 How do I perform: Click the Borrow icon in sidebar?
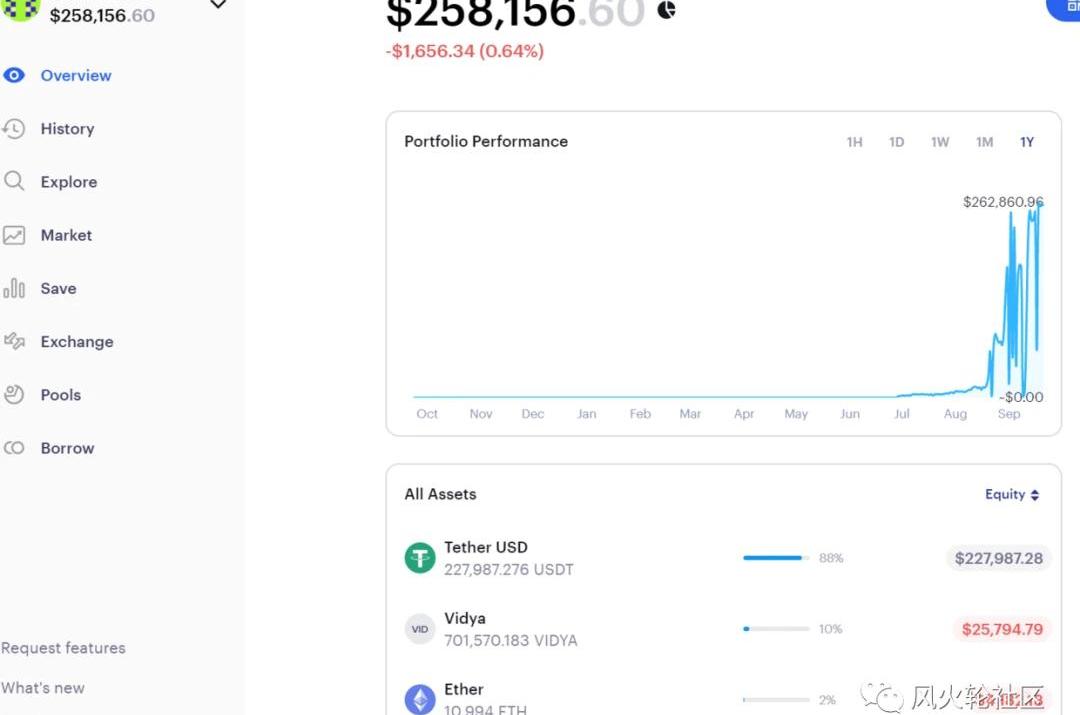14,448
